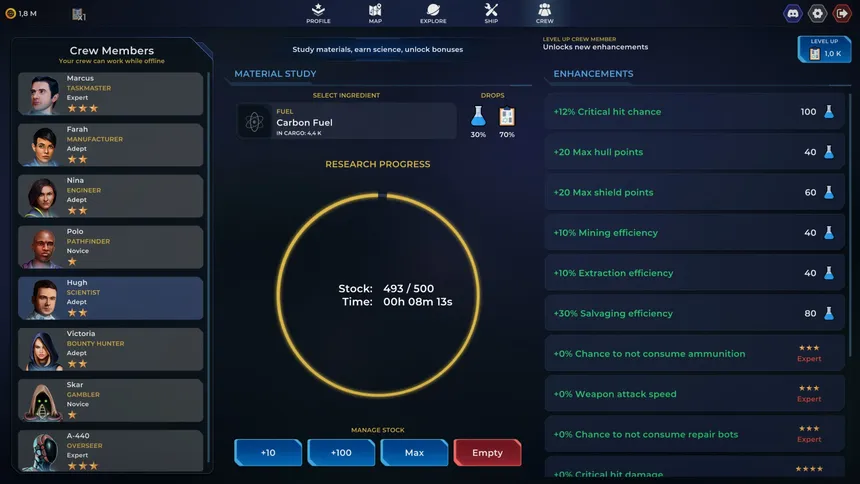Click locked Weapon attack speed enhancement
The width and height of the screenshot is (860, 484).
pyautogui.click(x=694, y=394)
